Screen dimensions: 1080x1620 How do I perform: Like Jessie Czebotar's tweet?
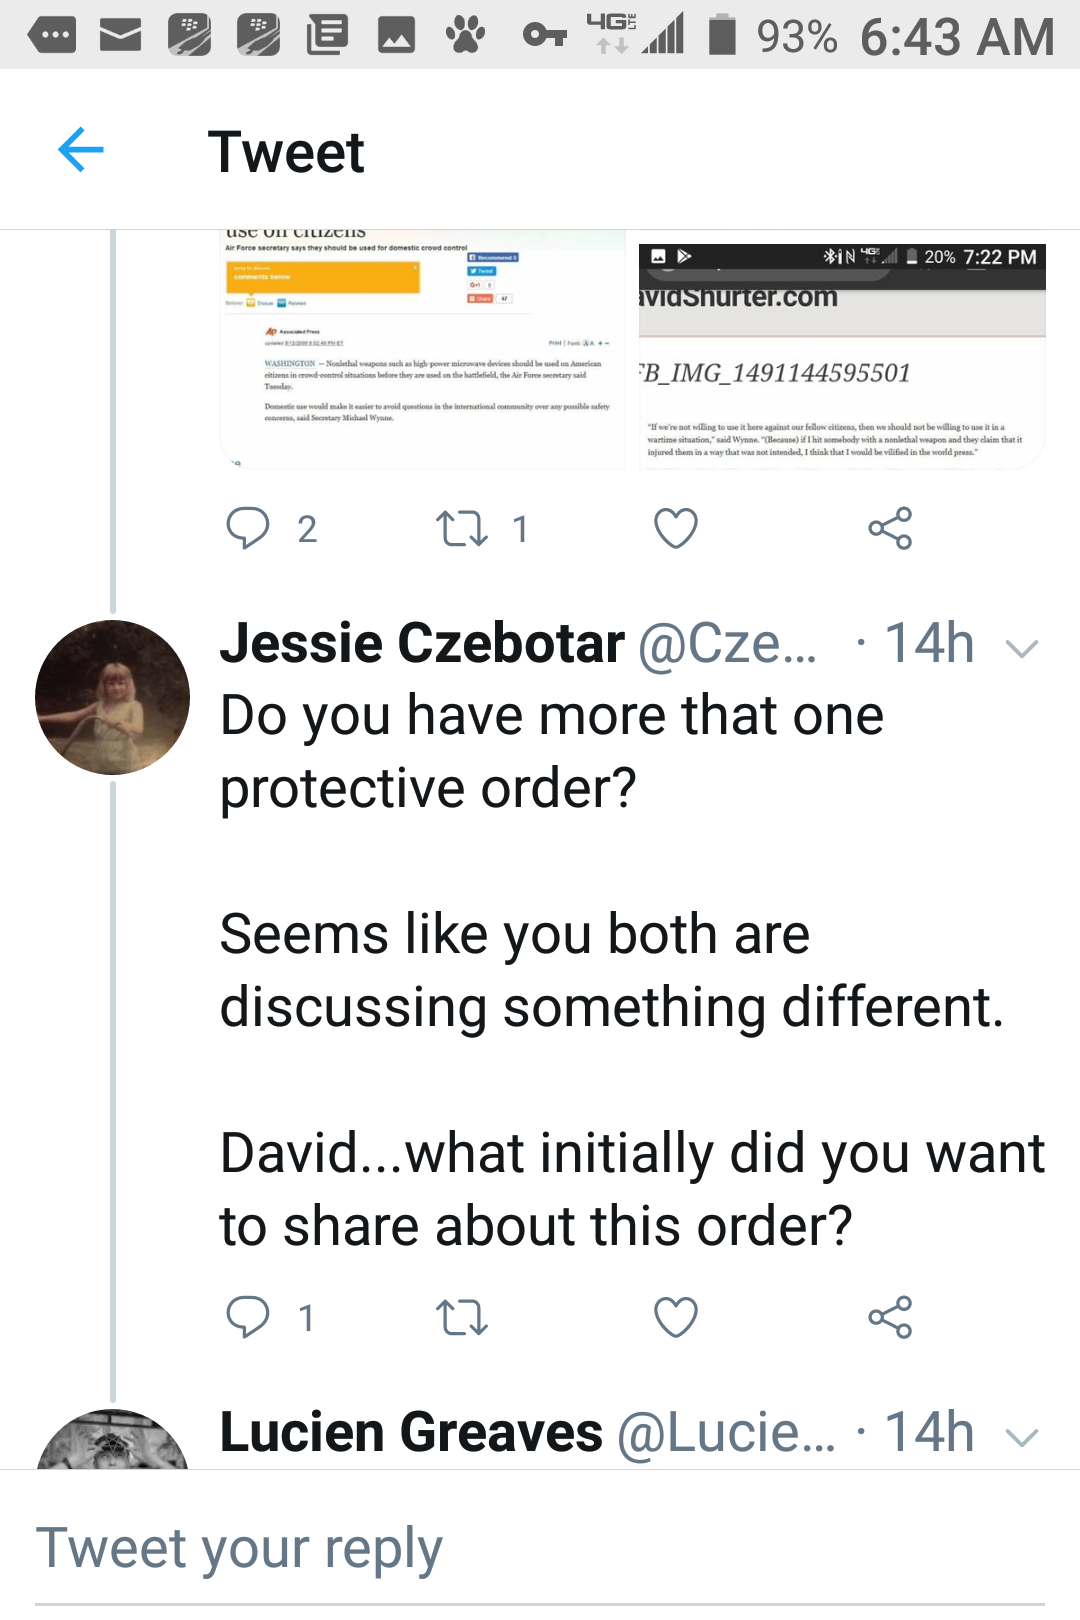(x=676, y=1317)
